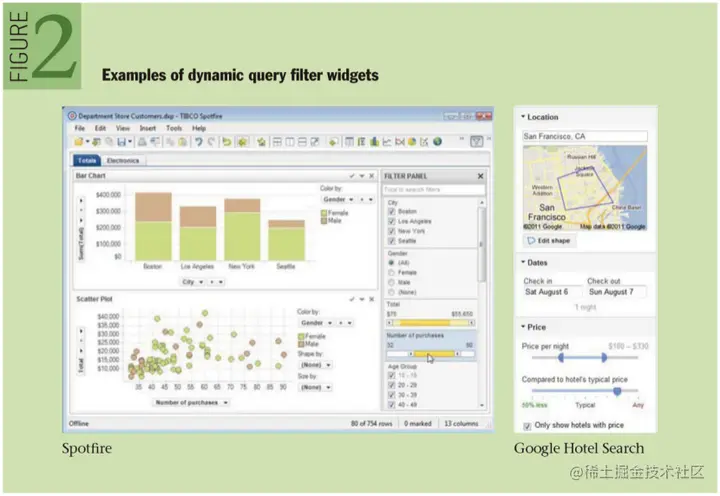This screenshot has height=496, width=720.
Task: Select the Female gender radio button
Action: tap(391, 272)
